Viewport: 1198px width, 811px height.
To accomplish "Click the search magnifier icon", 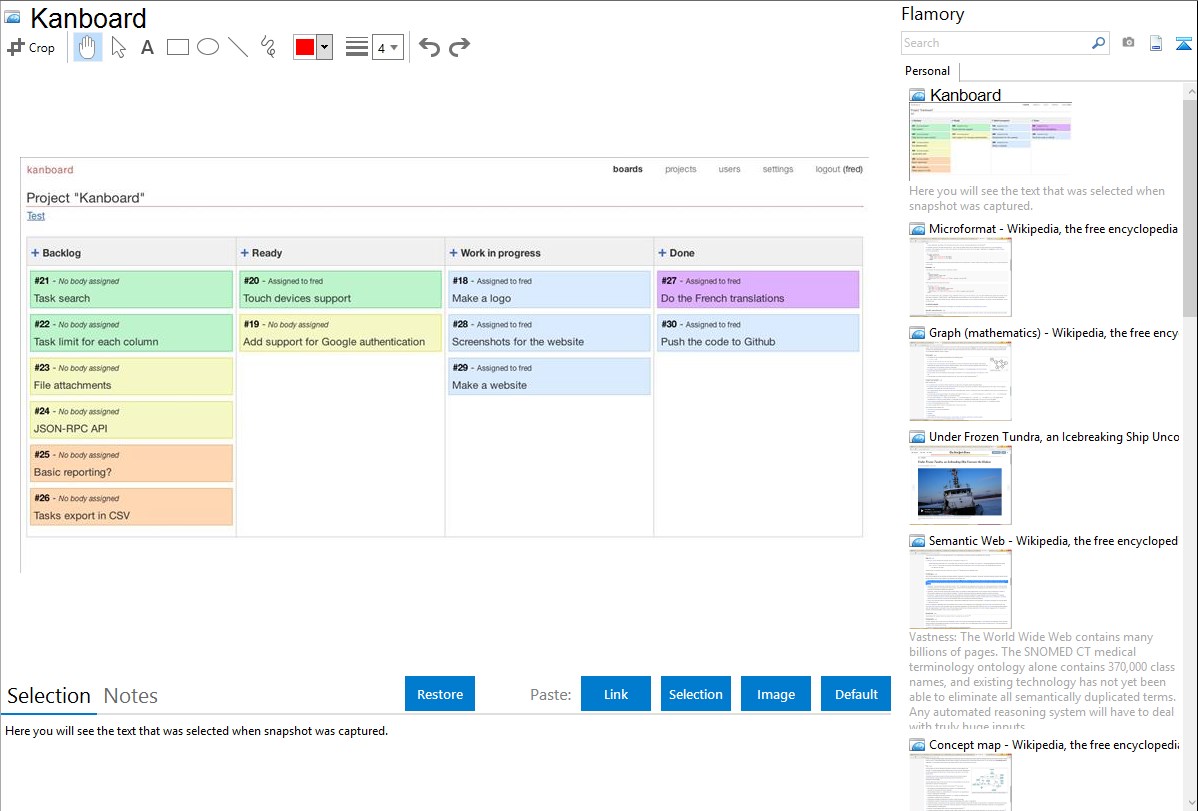I will point(1098,43).
